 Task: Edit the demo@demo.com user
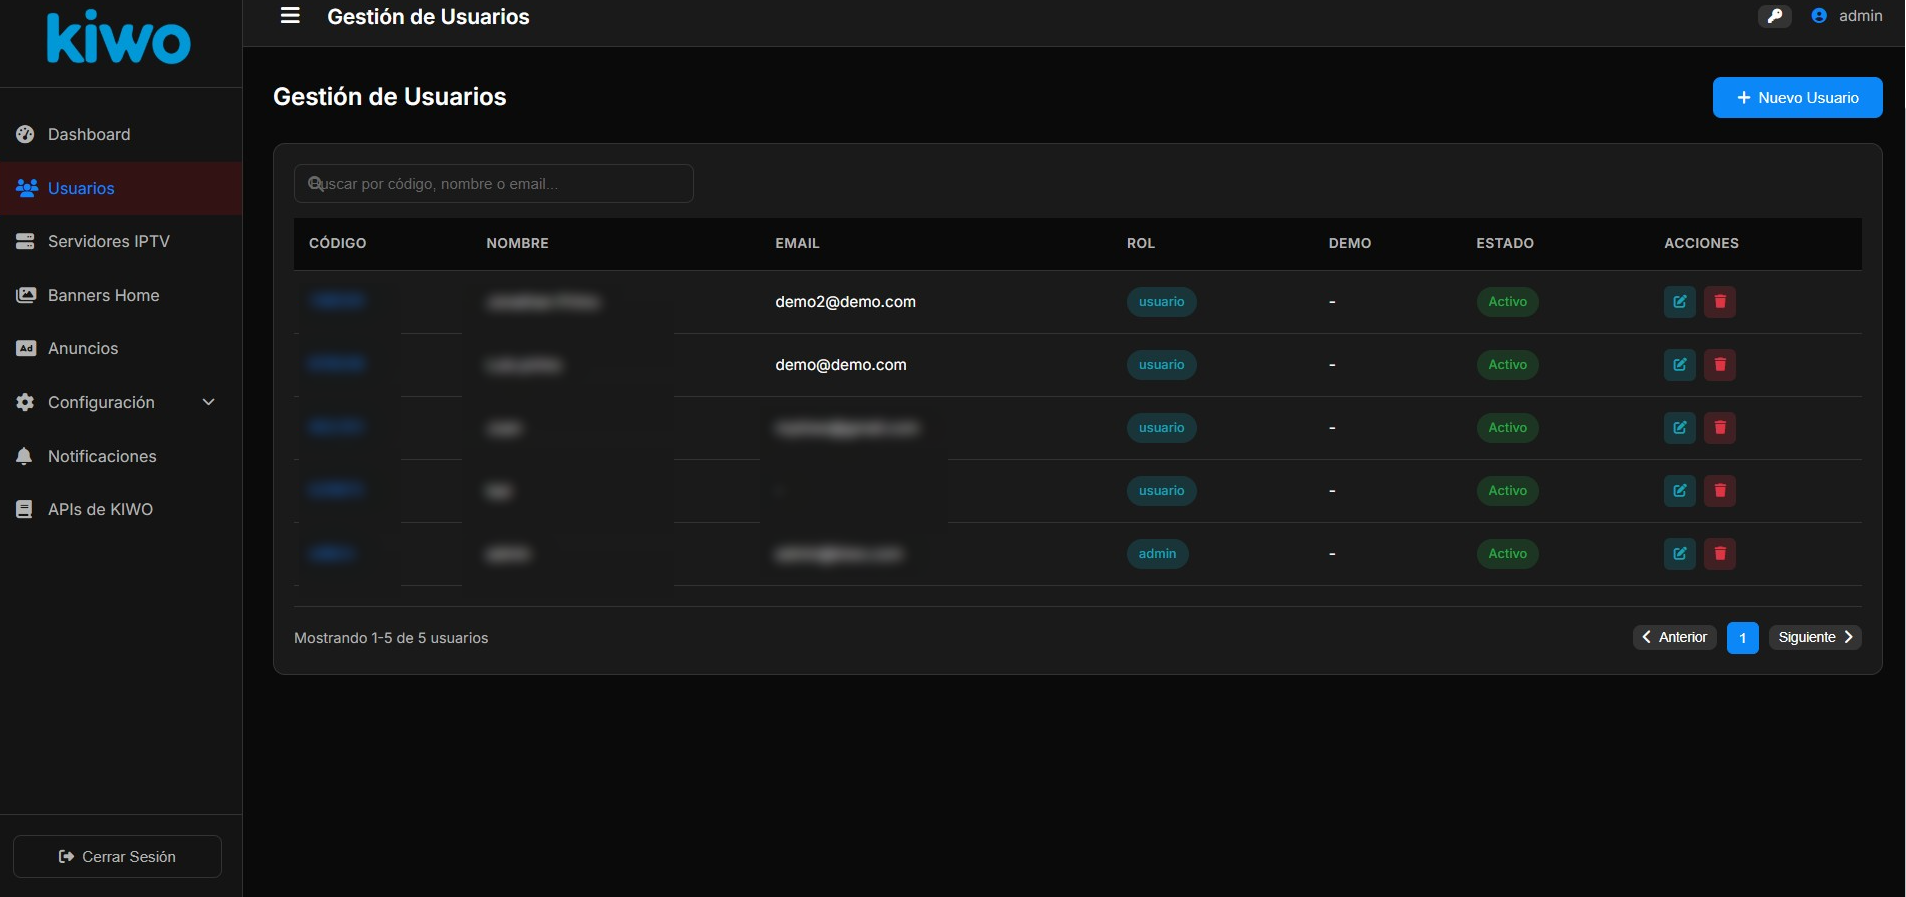coord(1679,365)
